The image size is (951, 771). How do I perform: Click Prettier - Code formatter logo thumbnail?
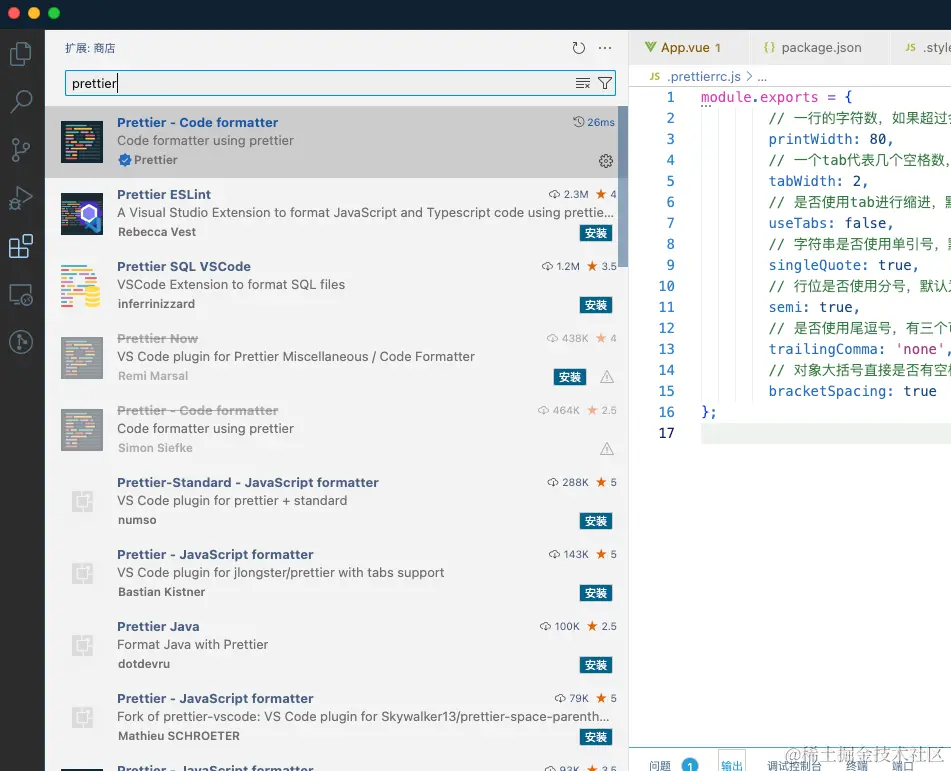point(82,142)
